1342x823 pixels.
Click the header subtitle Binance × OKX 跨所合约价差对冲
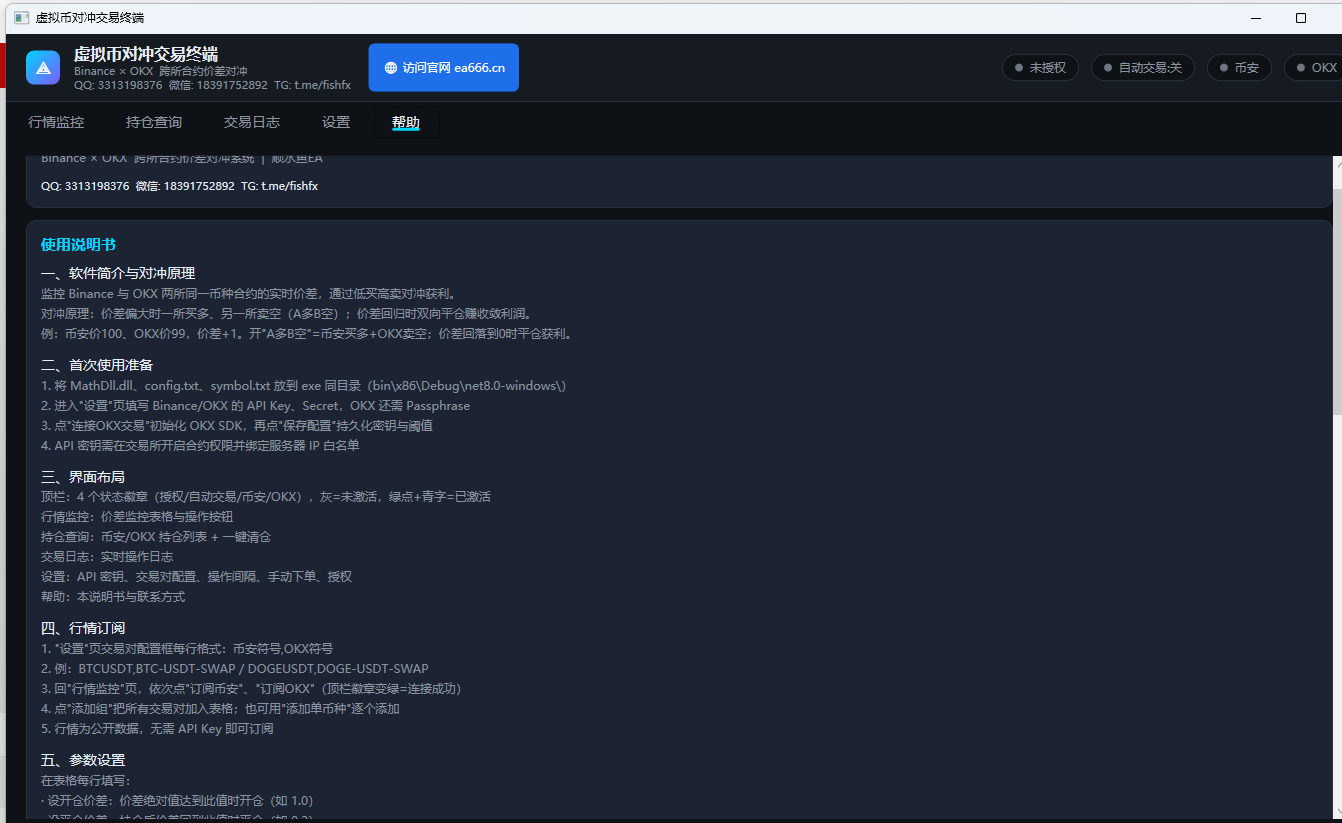coord(160,71)
